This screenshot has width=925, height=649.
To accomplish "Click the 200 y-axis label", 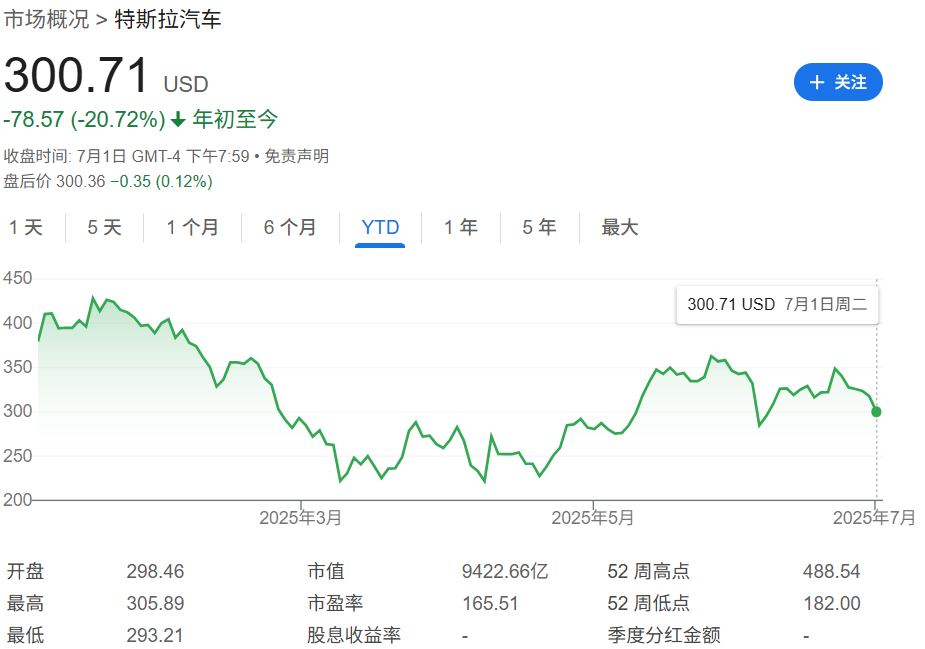I will point(18,500).
